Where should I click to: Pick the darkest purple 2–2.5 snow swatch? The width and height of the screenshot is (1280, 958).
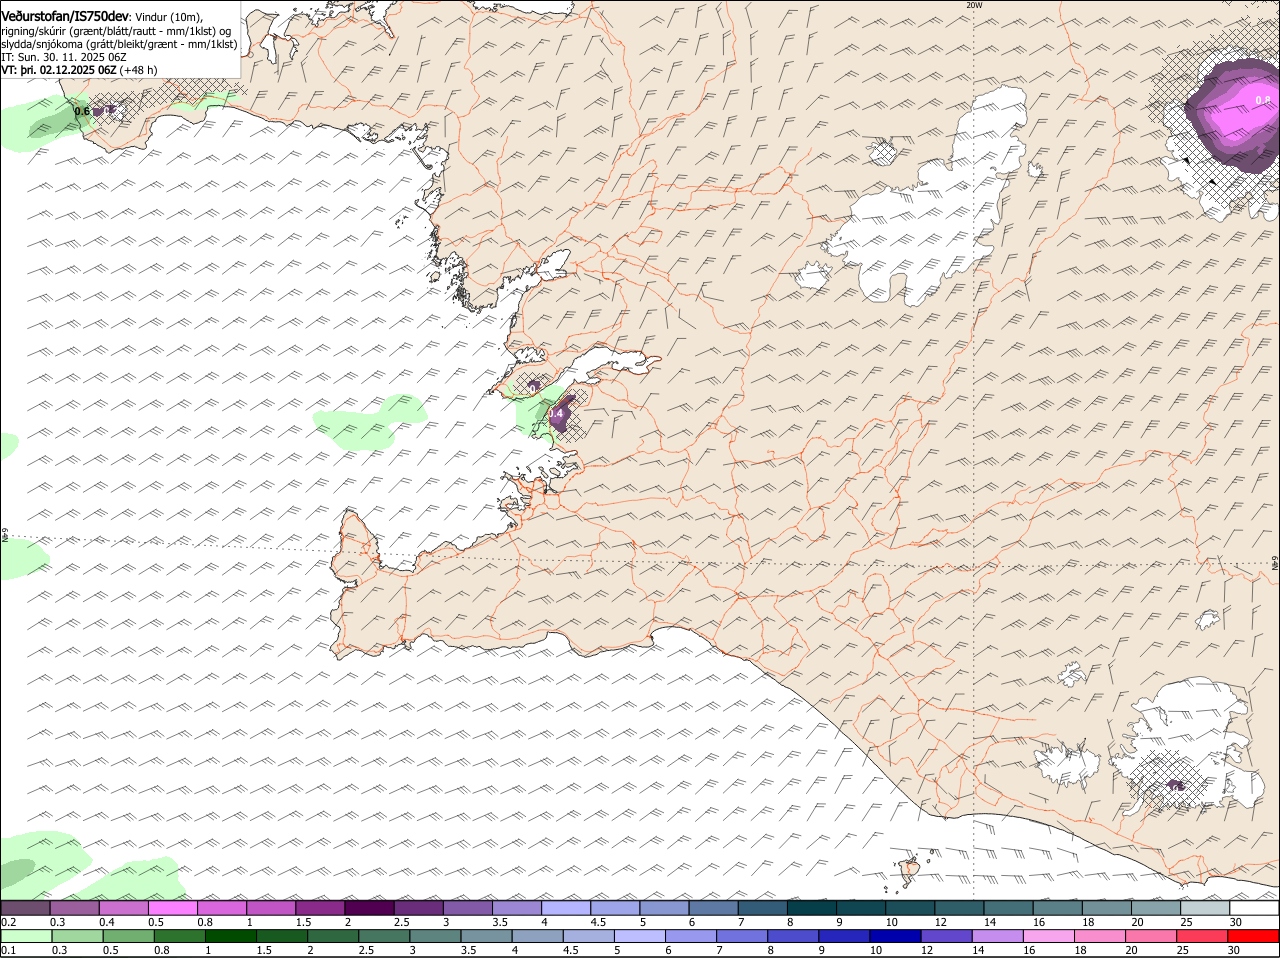point(369,907)
